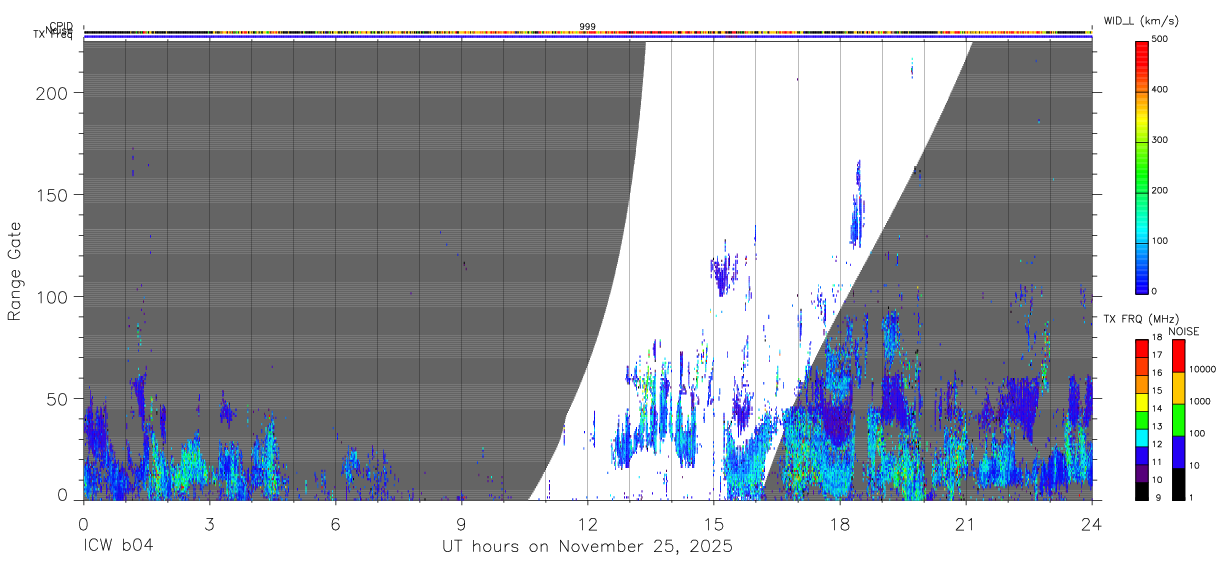Click the multicolored noise strip above the plot

588,32
